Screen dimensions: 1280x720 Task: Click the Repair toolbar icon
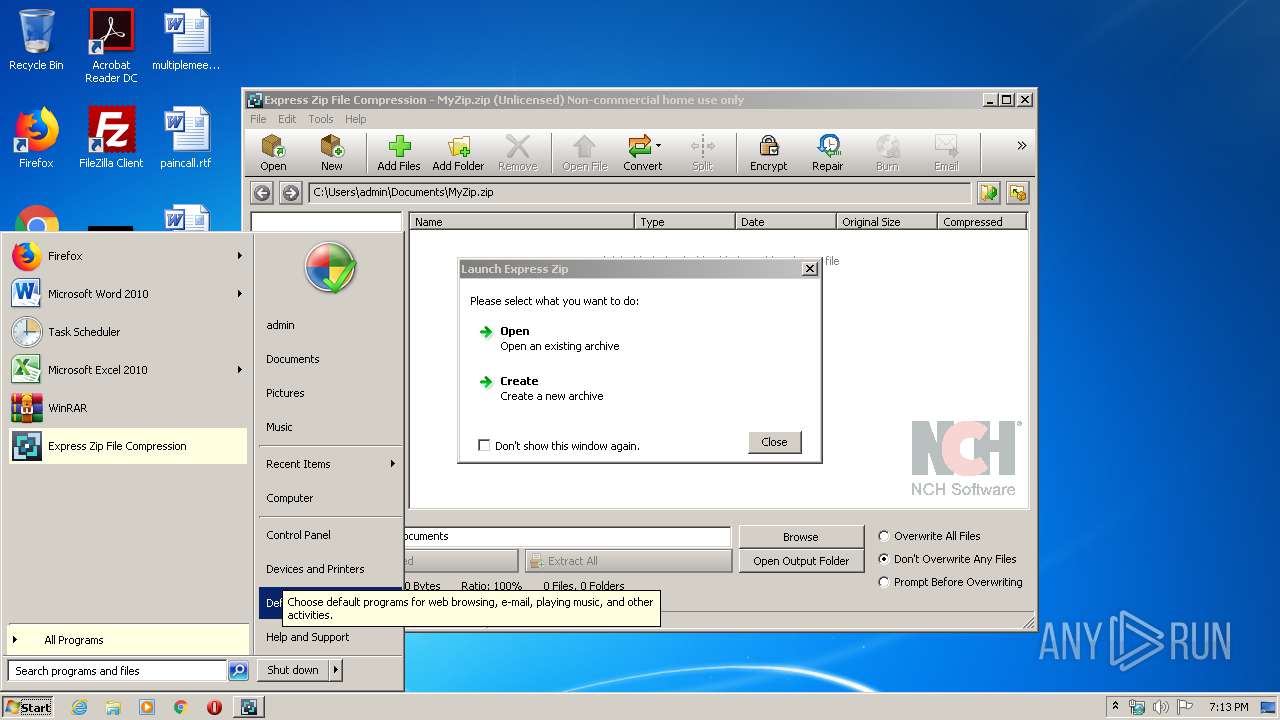827,153
